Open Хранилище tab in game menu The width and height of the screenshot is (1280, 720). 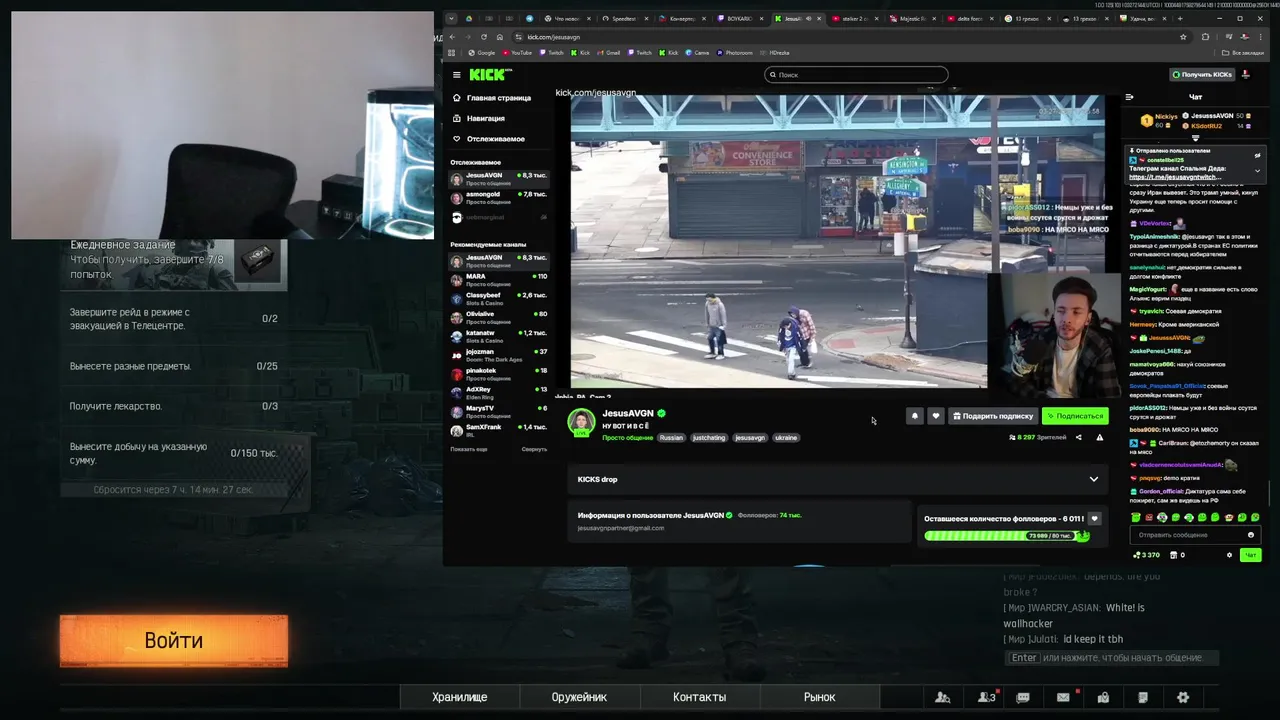point(460,697)
